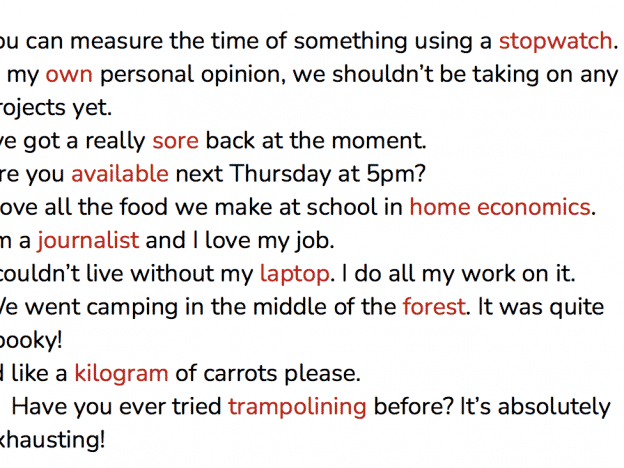Click the word measure in first line
This screenshot has height=468, width=624.
point(116,41)
